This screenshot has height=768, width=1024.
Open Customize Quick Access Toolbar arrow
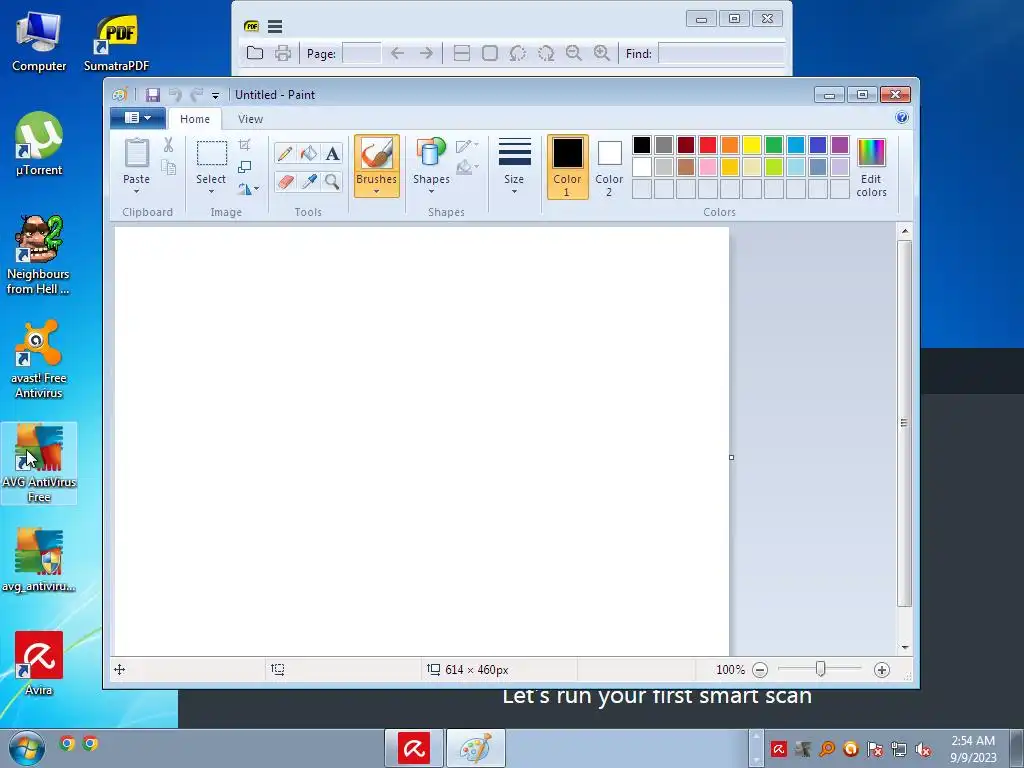click(216, 95)
